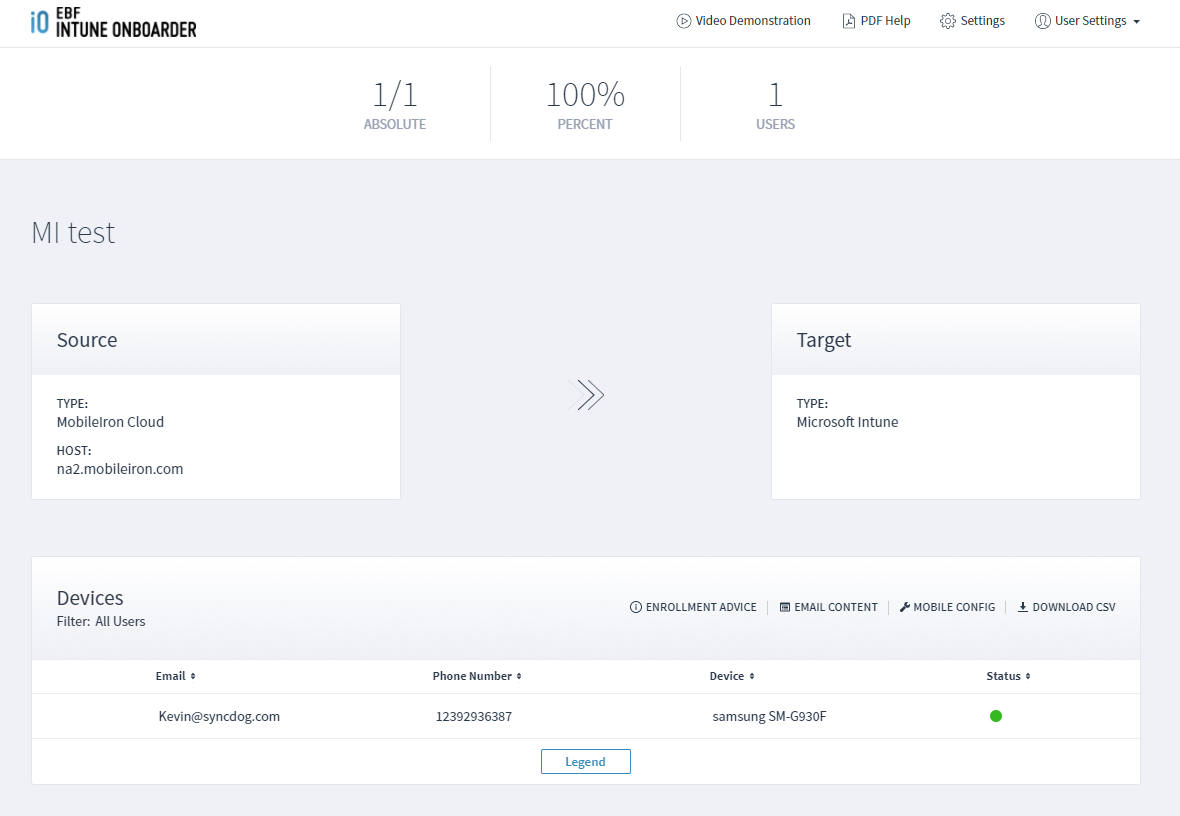Open the Legend button
The height and width of the screenshot is (816, 1180).
585,762
